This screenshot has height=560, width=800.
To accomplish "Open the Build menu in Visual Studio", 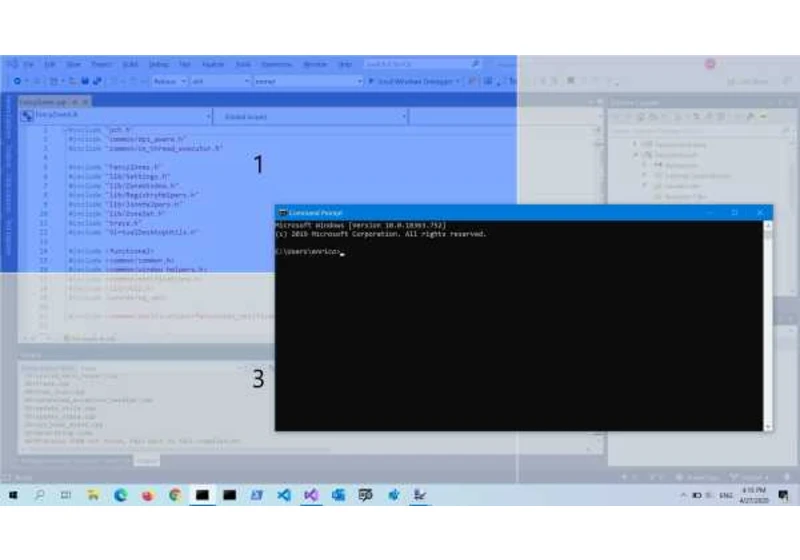I will (130, 64).
